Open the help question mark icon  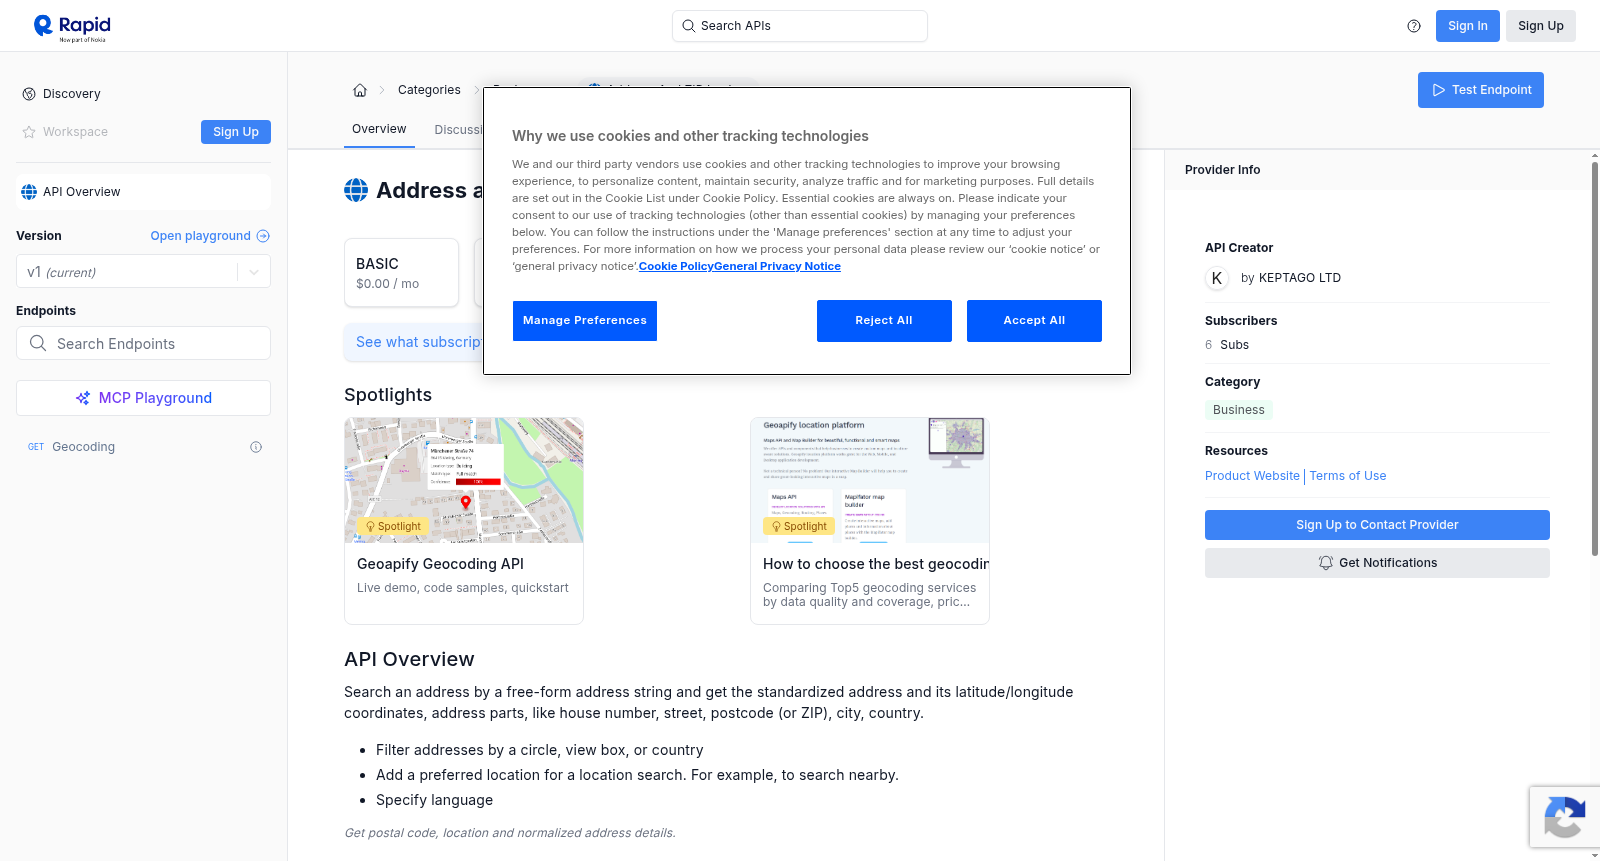pyautogui.click(x=1414, y=26)
